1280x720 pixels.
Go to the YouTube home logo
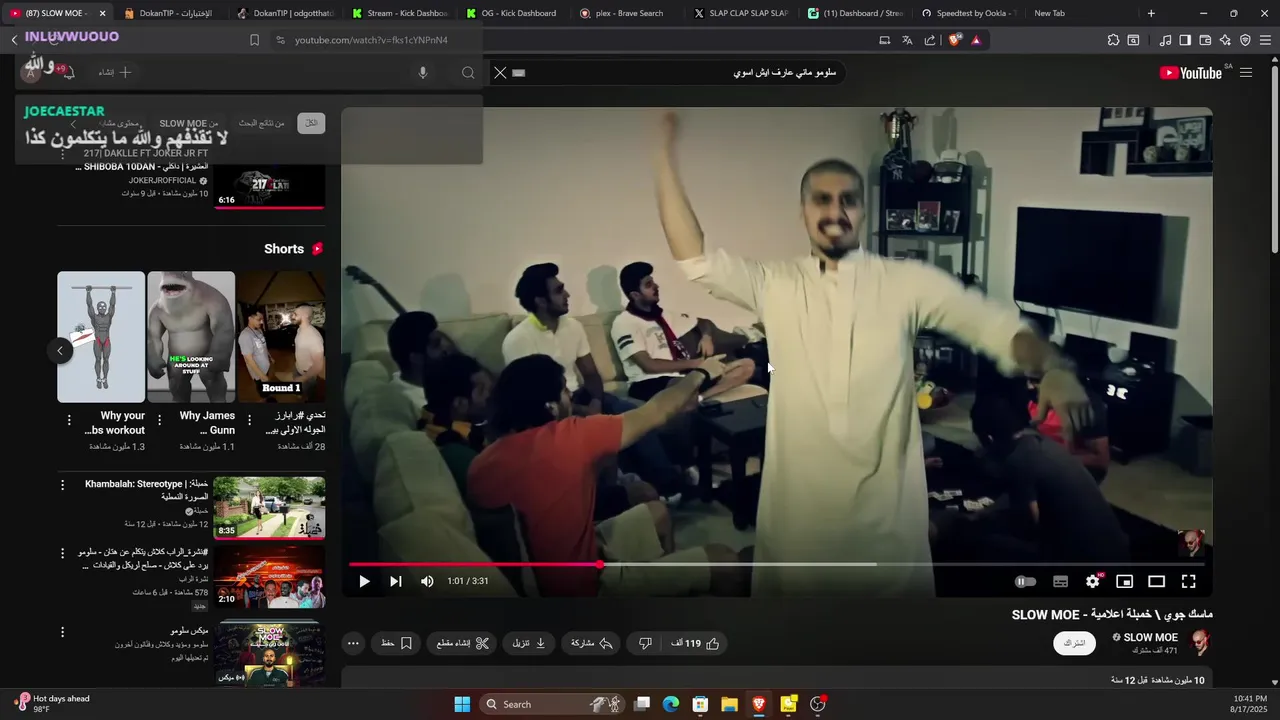(x=1190, y=72)
